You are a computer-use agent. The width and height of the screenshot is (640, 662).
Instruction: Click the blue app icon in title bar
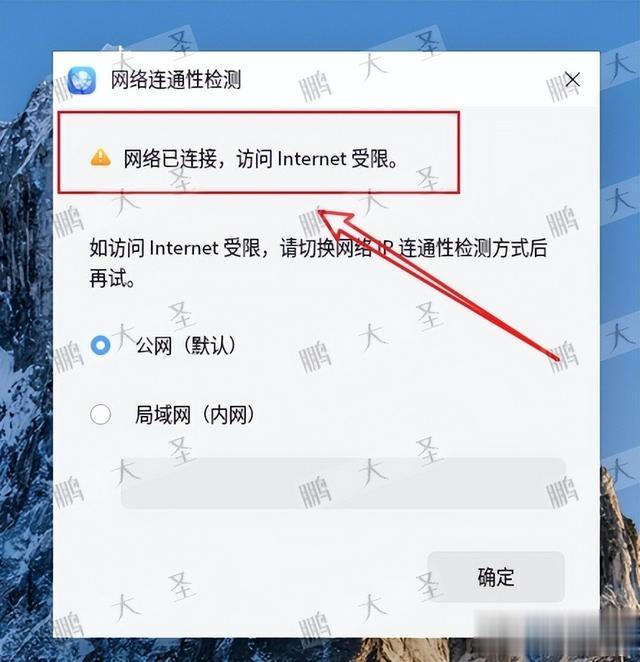pos(81,79)
